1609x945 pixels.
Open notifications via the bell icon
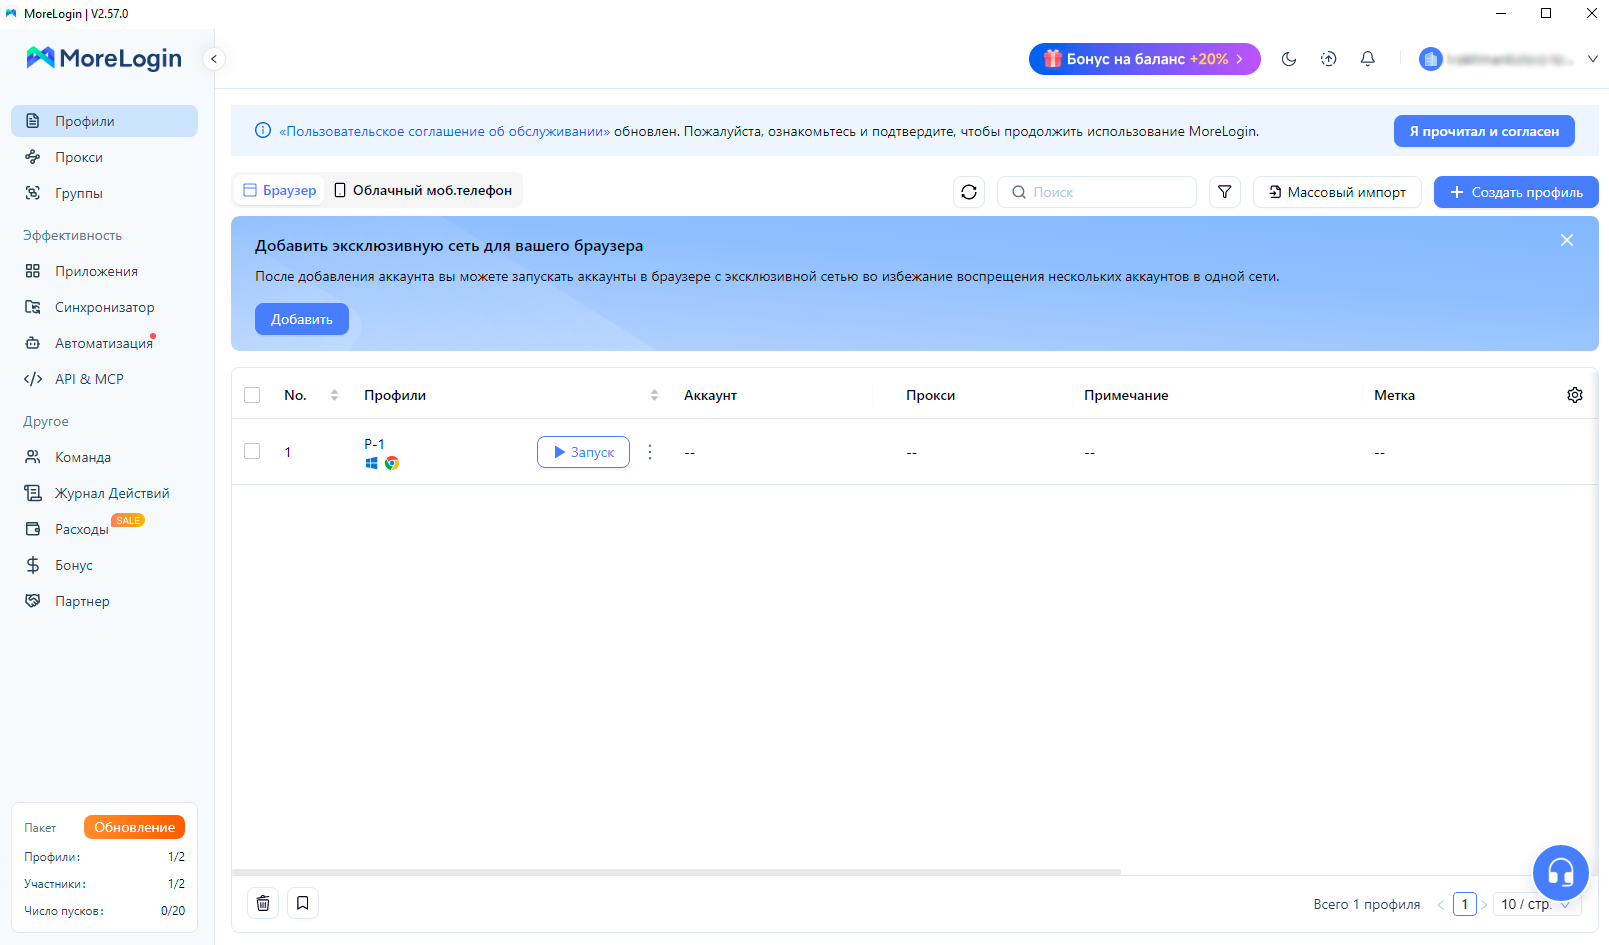coord(1368,59)
